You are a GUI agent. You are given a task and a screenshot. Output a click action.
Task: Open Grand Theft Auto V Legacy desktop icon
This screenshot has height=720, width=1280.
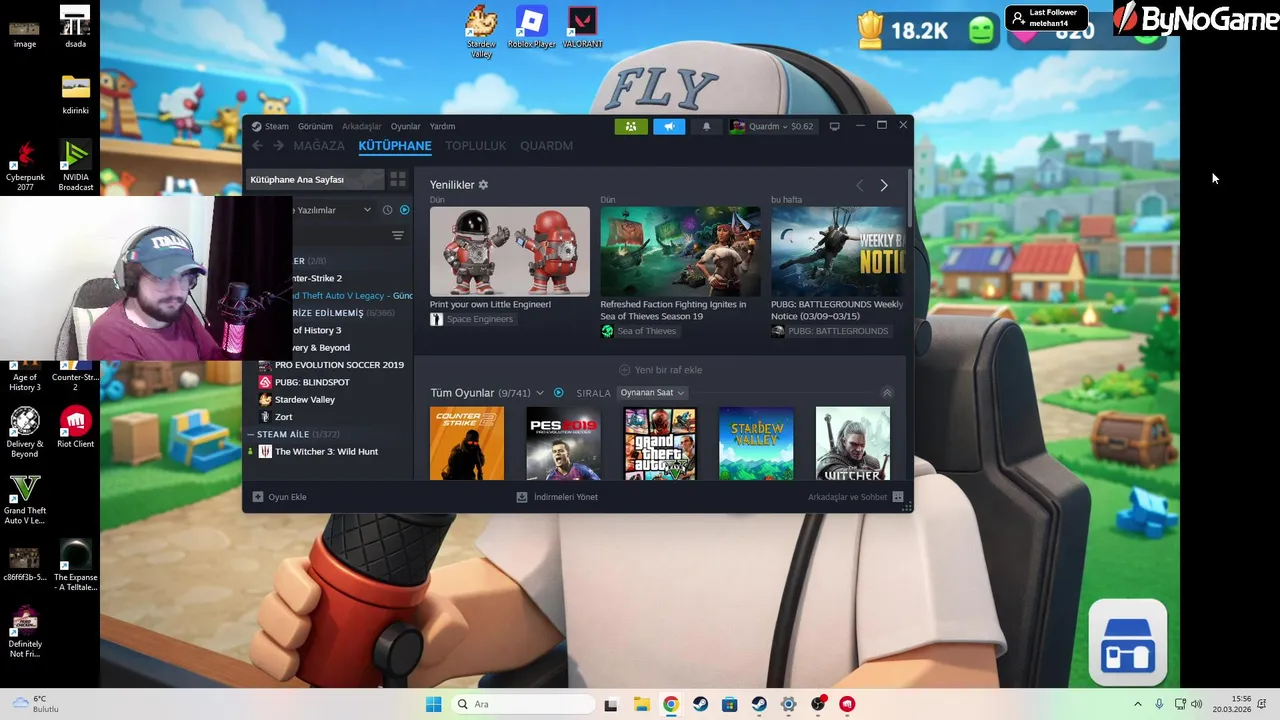(25, 499)
